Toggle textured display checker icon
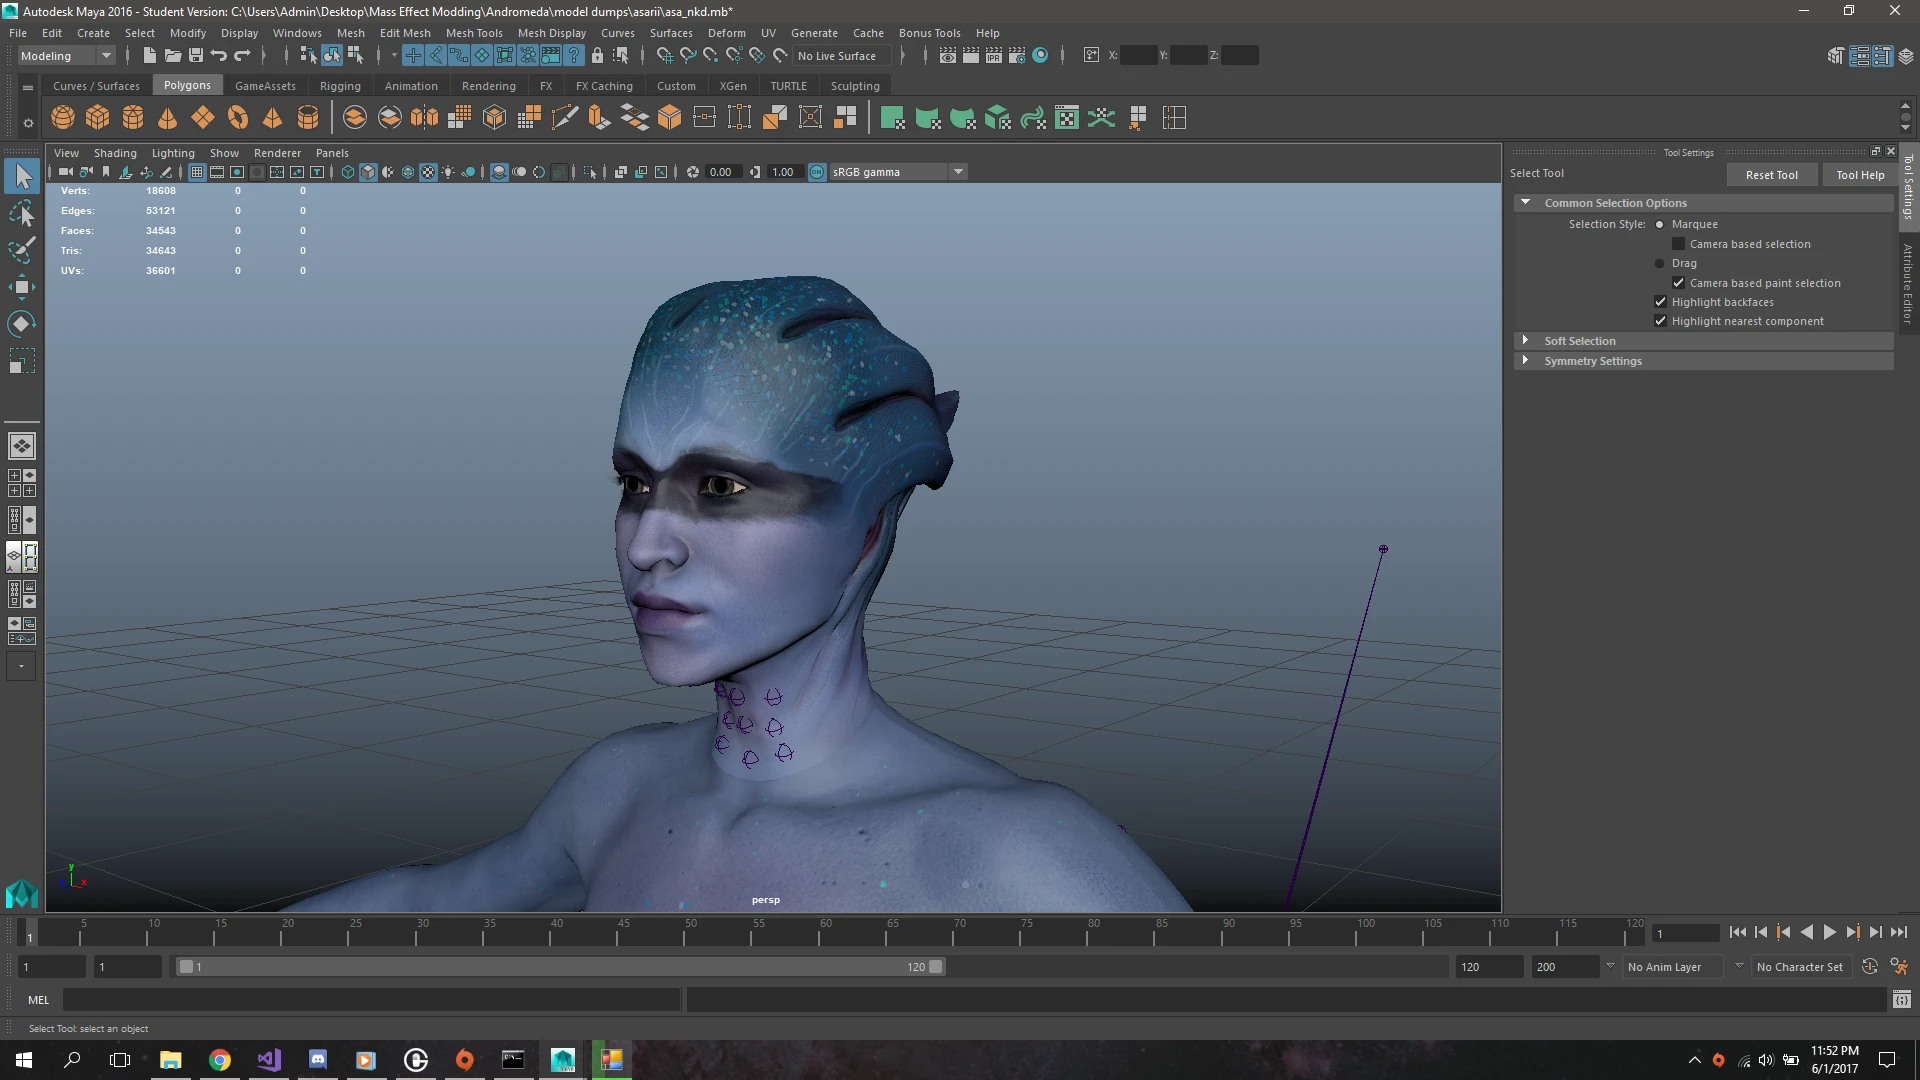The width and height of the screenshot is (1920, 1080). tap(428, 172)
